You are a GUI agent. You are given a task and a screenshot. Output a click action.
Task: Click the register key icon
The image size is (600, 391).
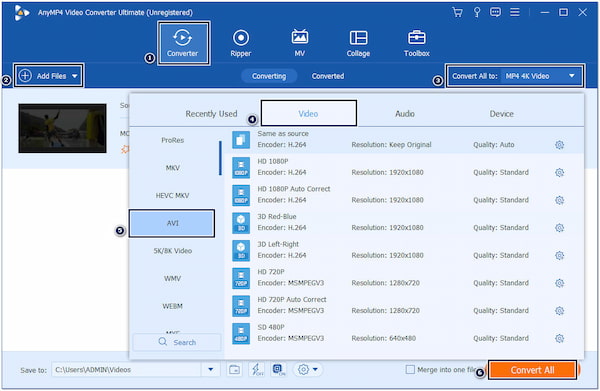pyautogui.click(x=477, y=13)
